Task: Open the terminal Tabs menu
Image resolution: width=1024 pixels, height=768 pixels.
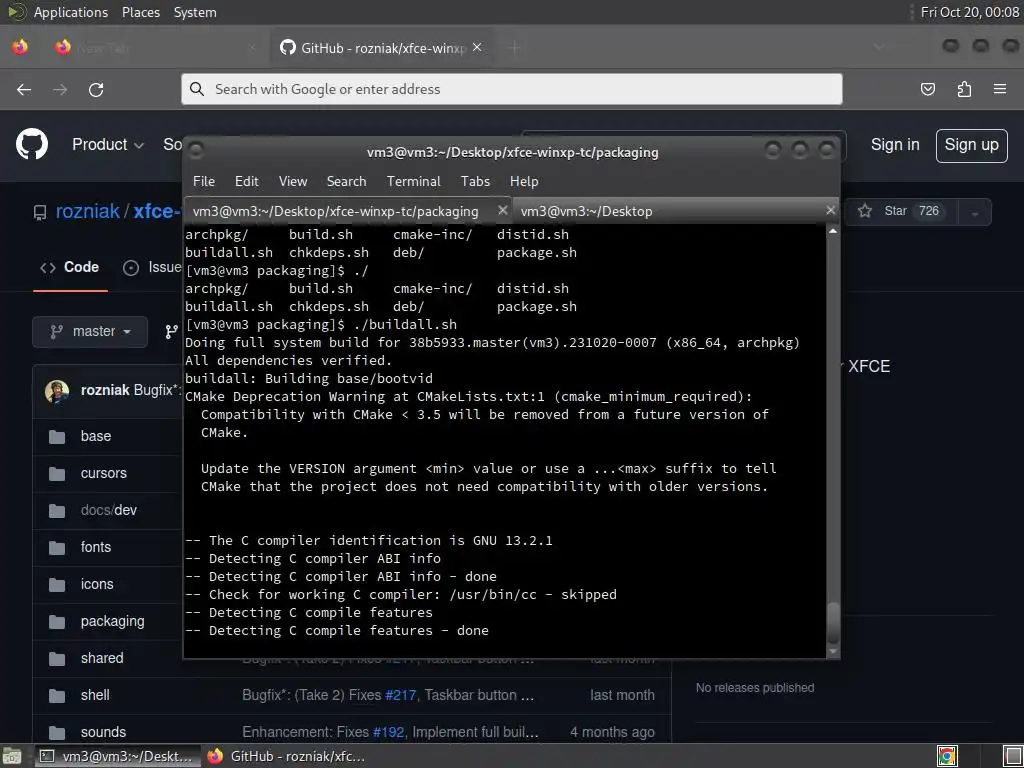Action: click(475, 182)
